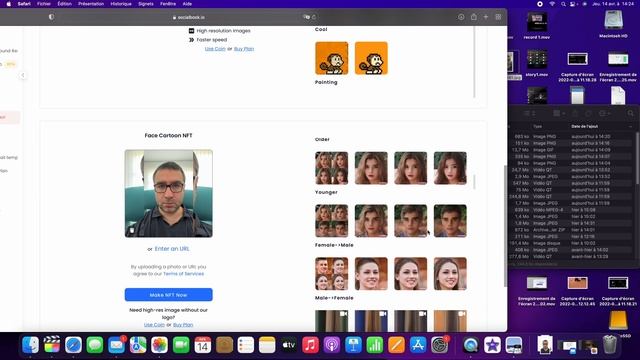Open FaceTime in the dock
Viewport: 640px width, 360px height.
181,345
